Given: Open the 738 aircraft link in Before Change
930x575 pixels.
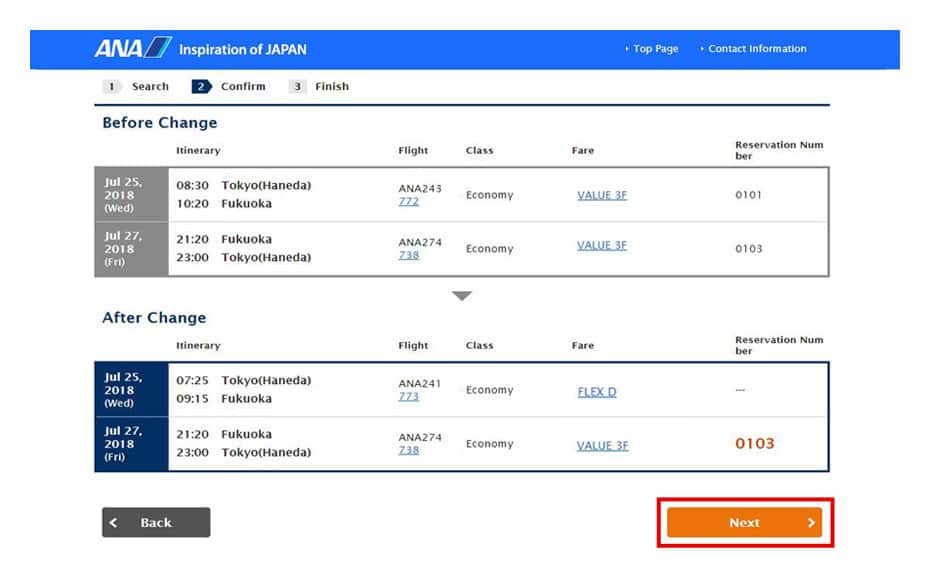Looking at the screenshot, I should [408, 256].
